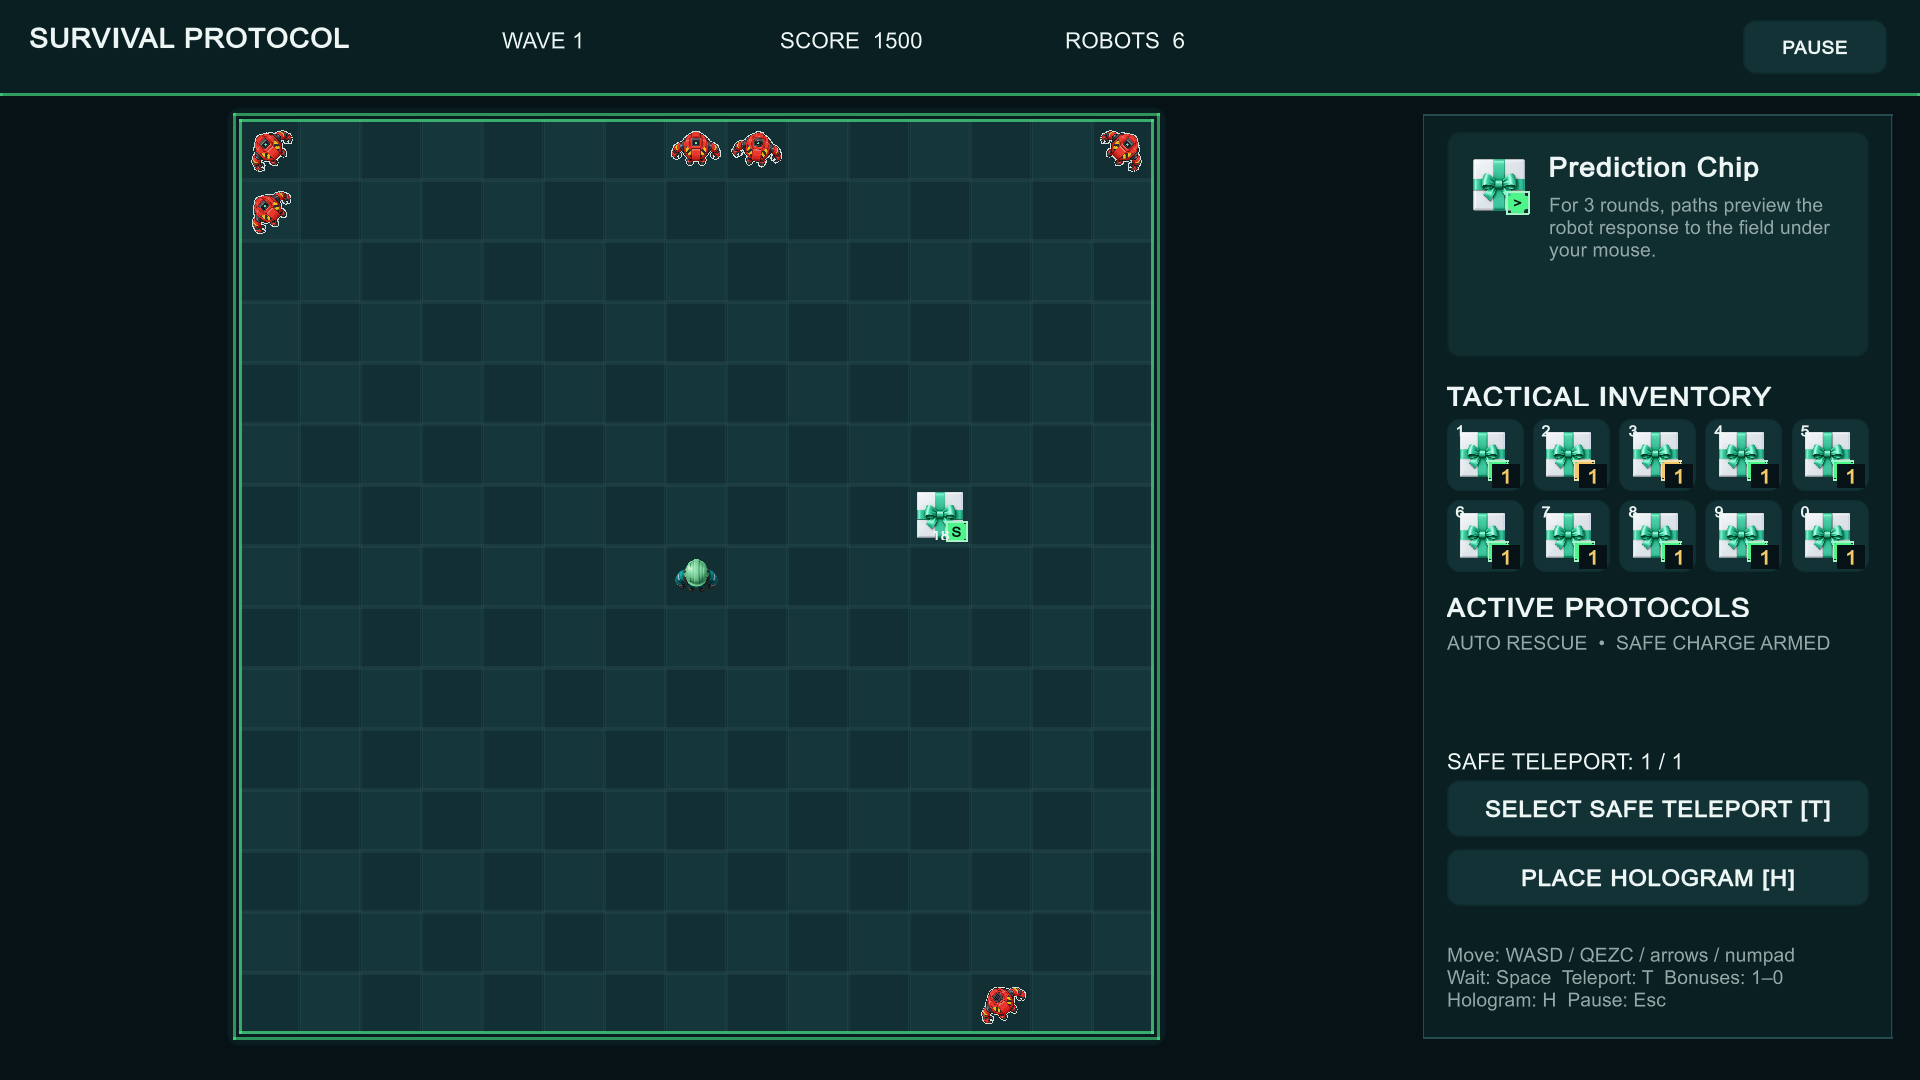Click the red robot in the top-right corner
The height and width of the screenshot is (1080, 1920).
[1121, 150]
